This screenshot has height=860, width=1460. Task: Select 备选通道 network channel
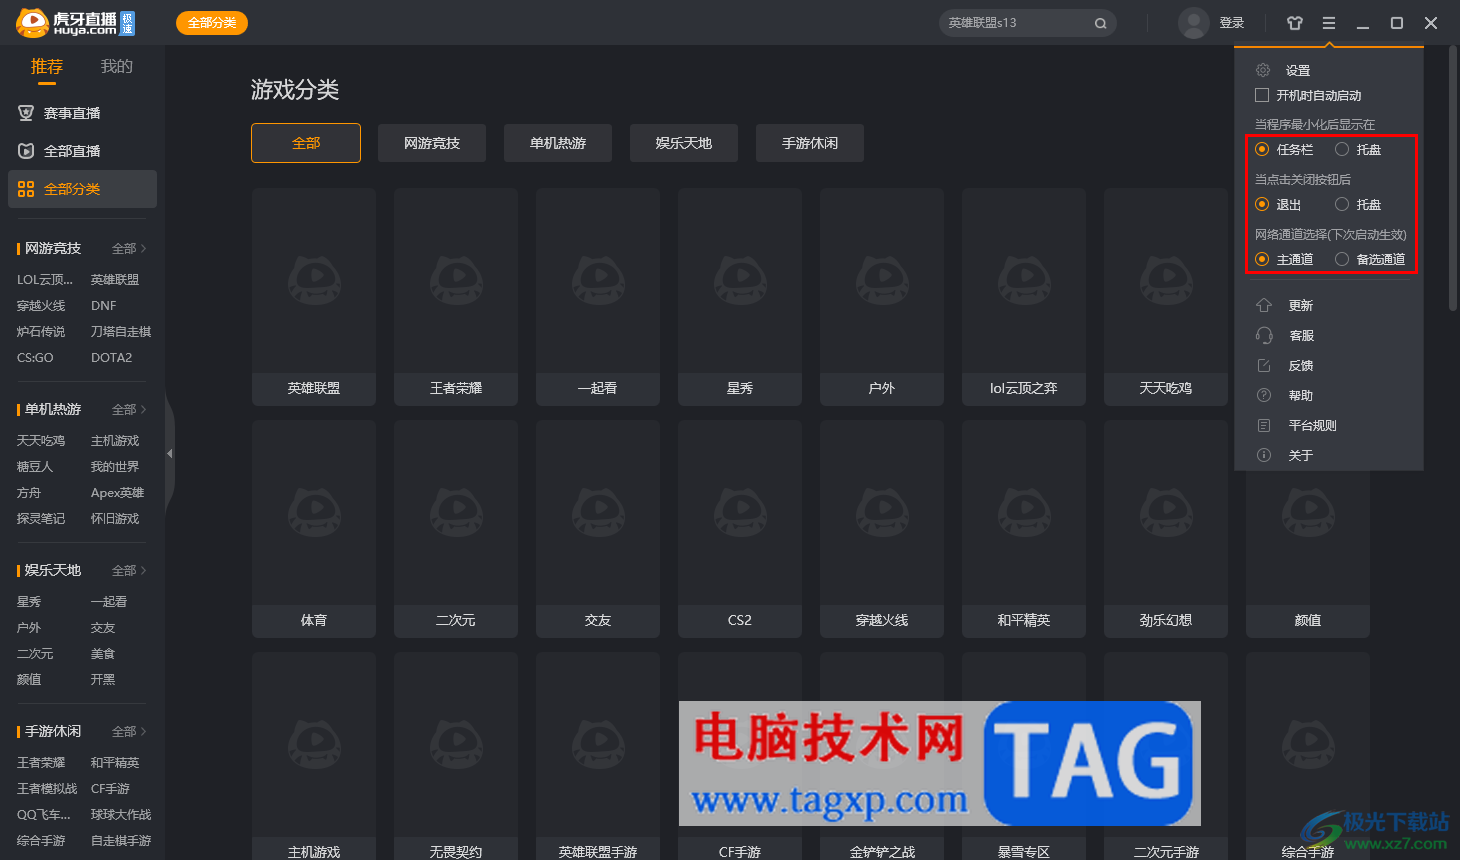point(1342,259)
